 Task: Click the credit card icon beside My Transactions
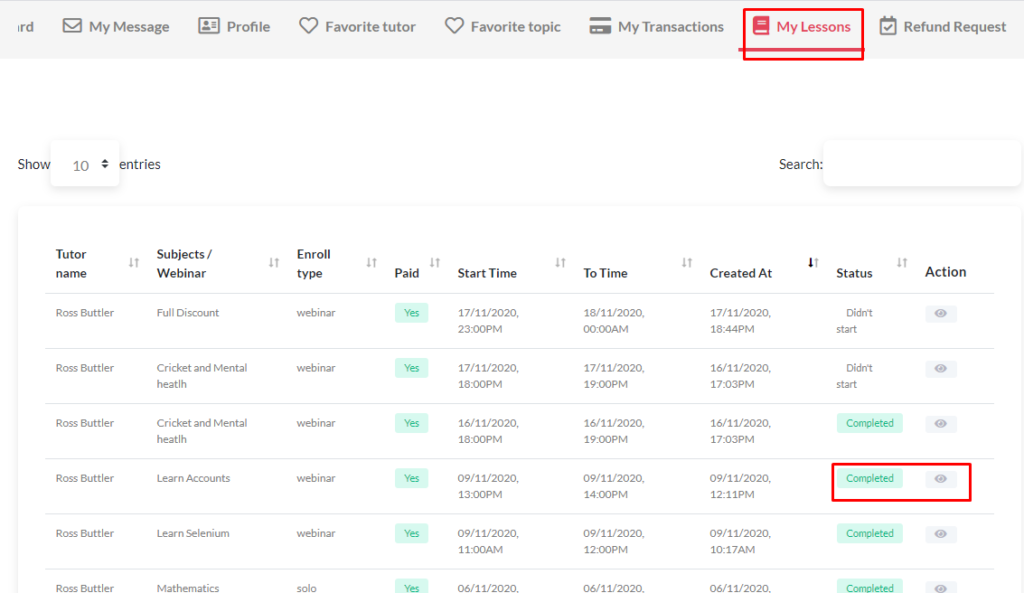(x=600, y=26)
